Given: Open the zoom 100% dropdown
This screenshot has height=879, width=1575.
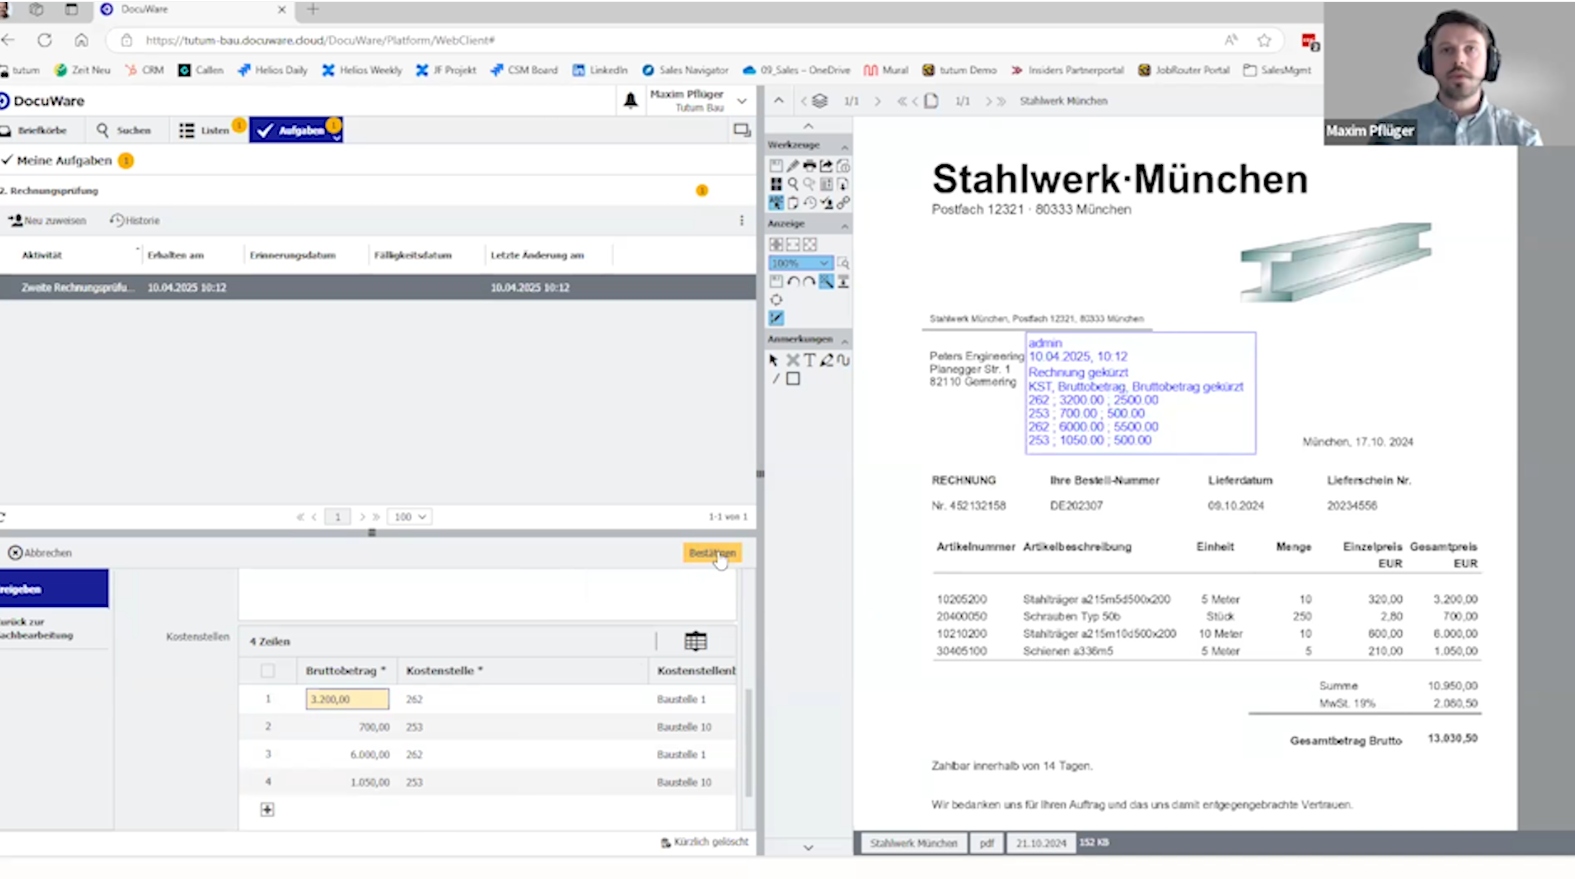Looking at the screenshot, I should tap(800, 263).
